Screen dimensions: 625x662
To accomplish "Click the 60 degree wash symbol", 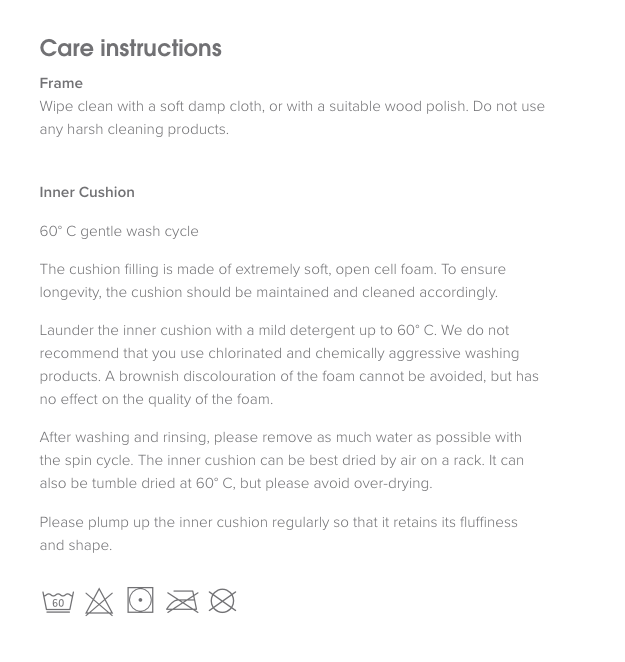I will tap(58, 601).
